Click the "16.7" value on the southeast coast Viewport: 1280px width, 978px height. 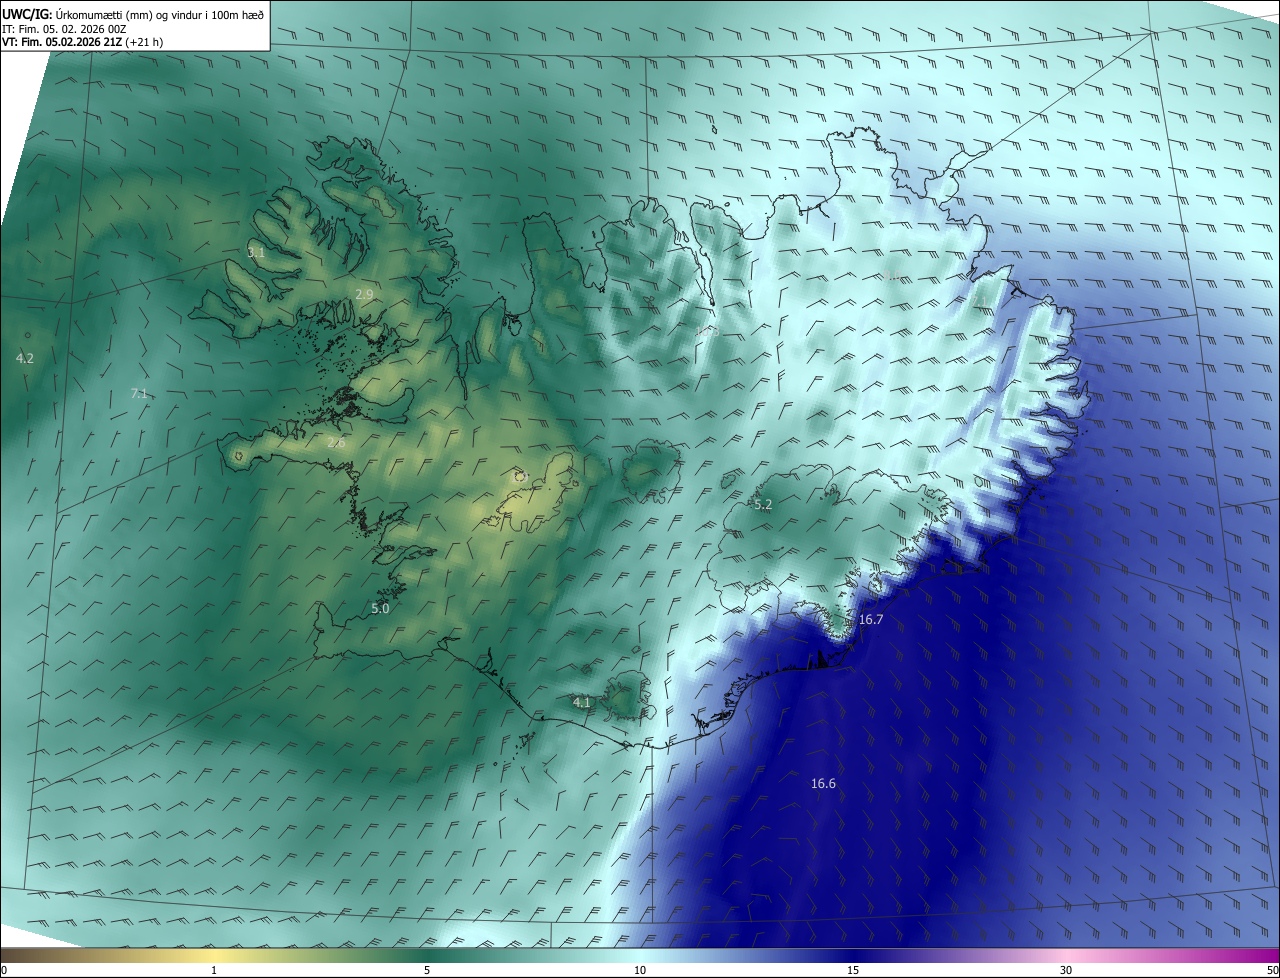(x=871, y=620)
